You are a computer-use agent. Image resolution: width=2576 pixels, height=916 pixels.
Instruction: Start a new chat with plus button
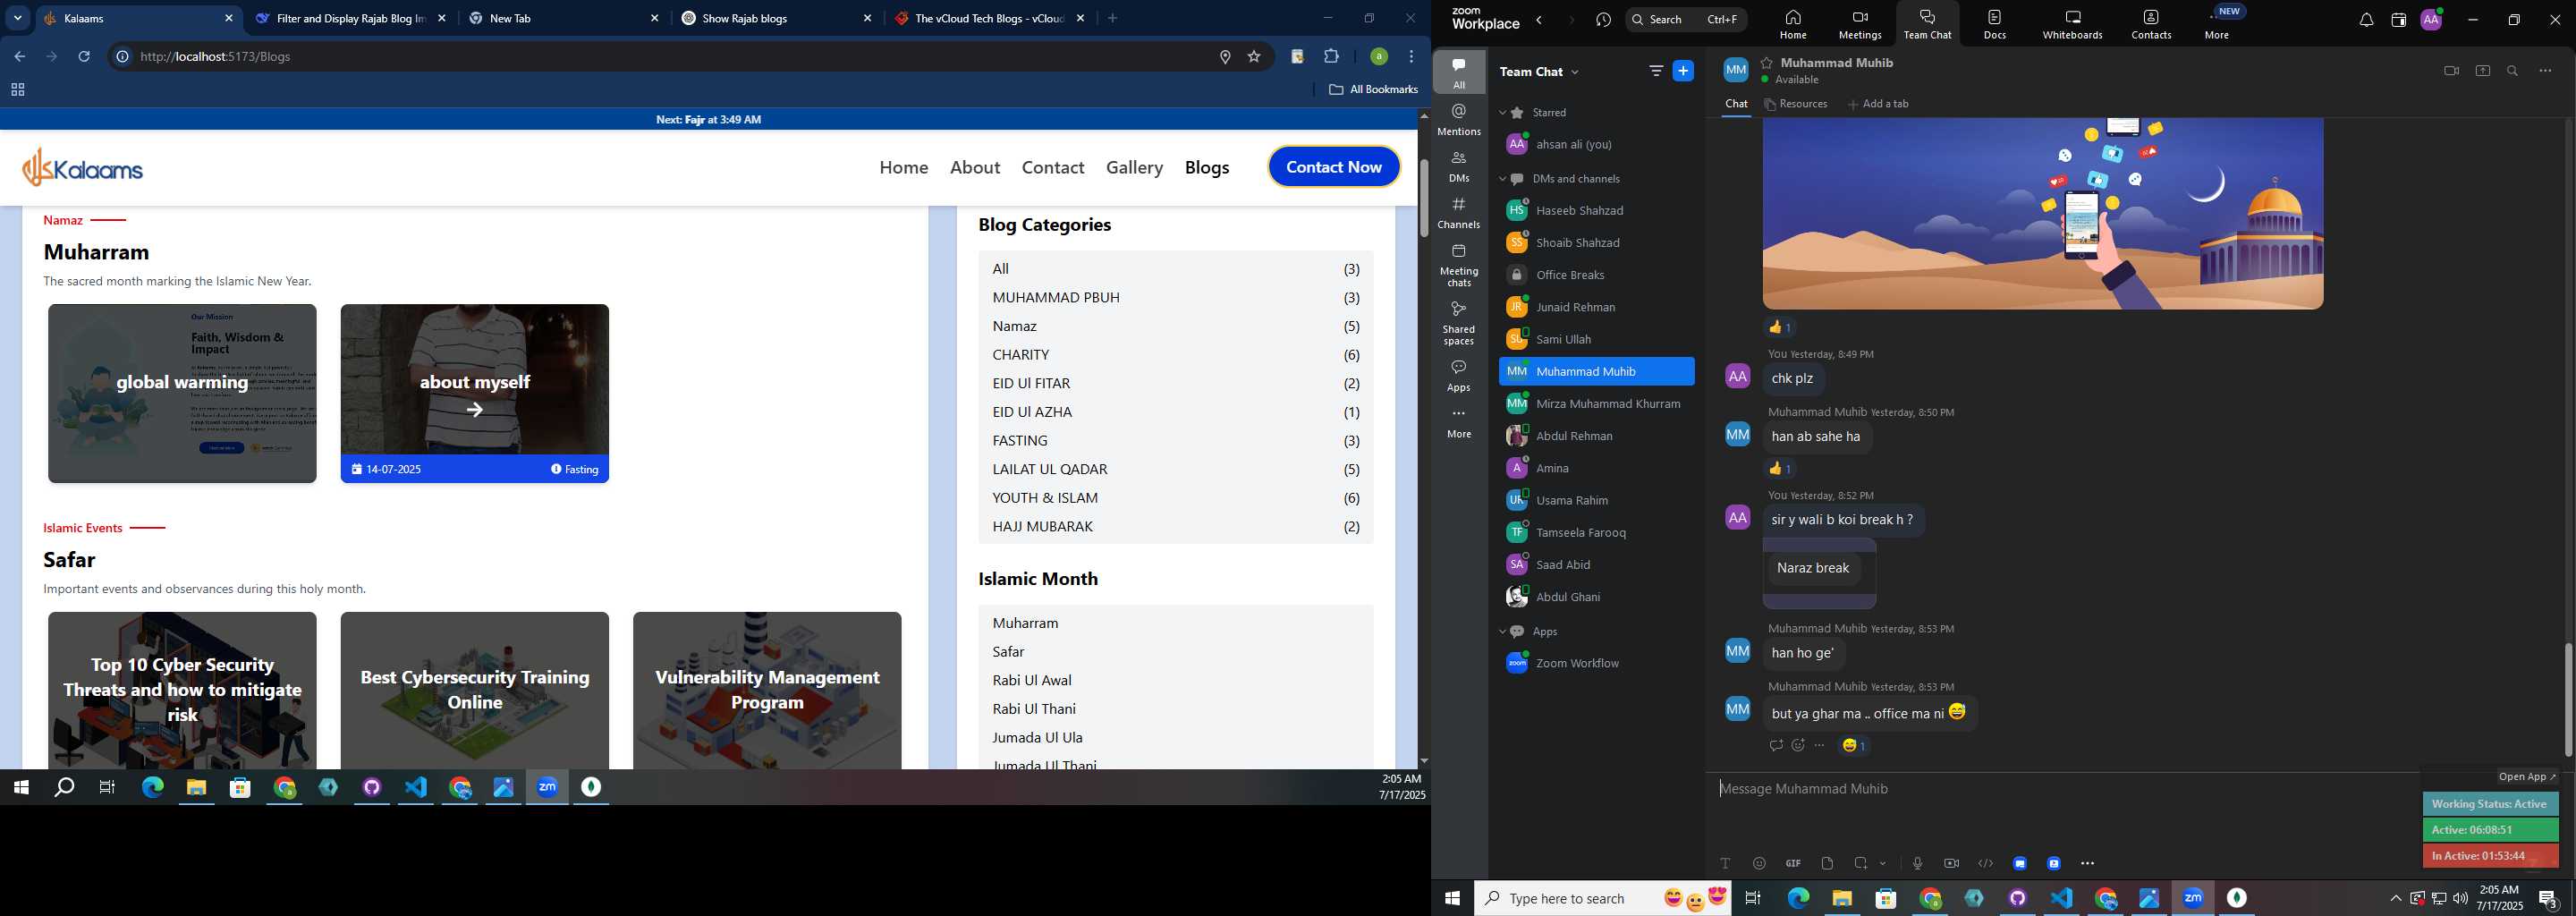point(1684,71)
